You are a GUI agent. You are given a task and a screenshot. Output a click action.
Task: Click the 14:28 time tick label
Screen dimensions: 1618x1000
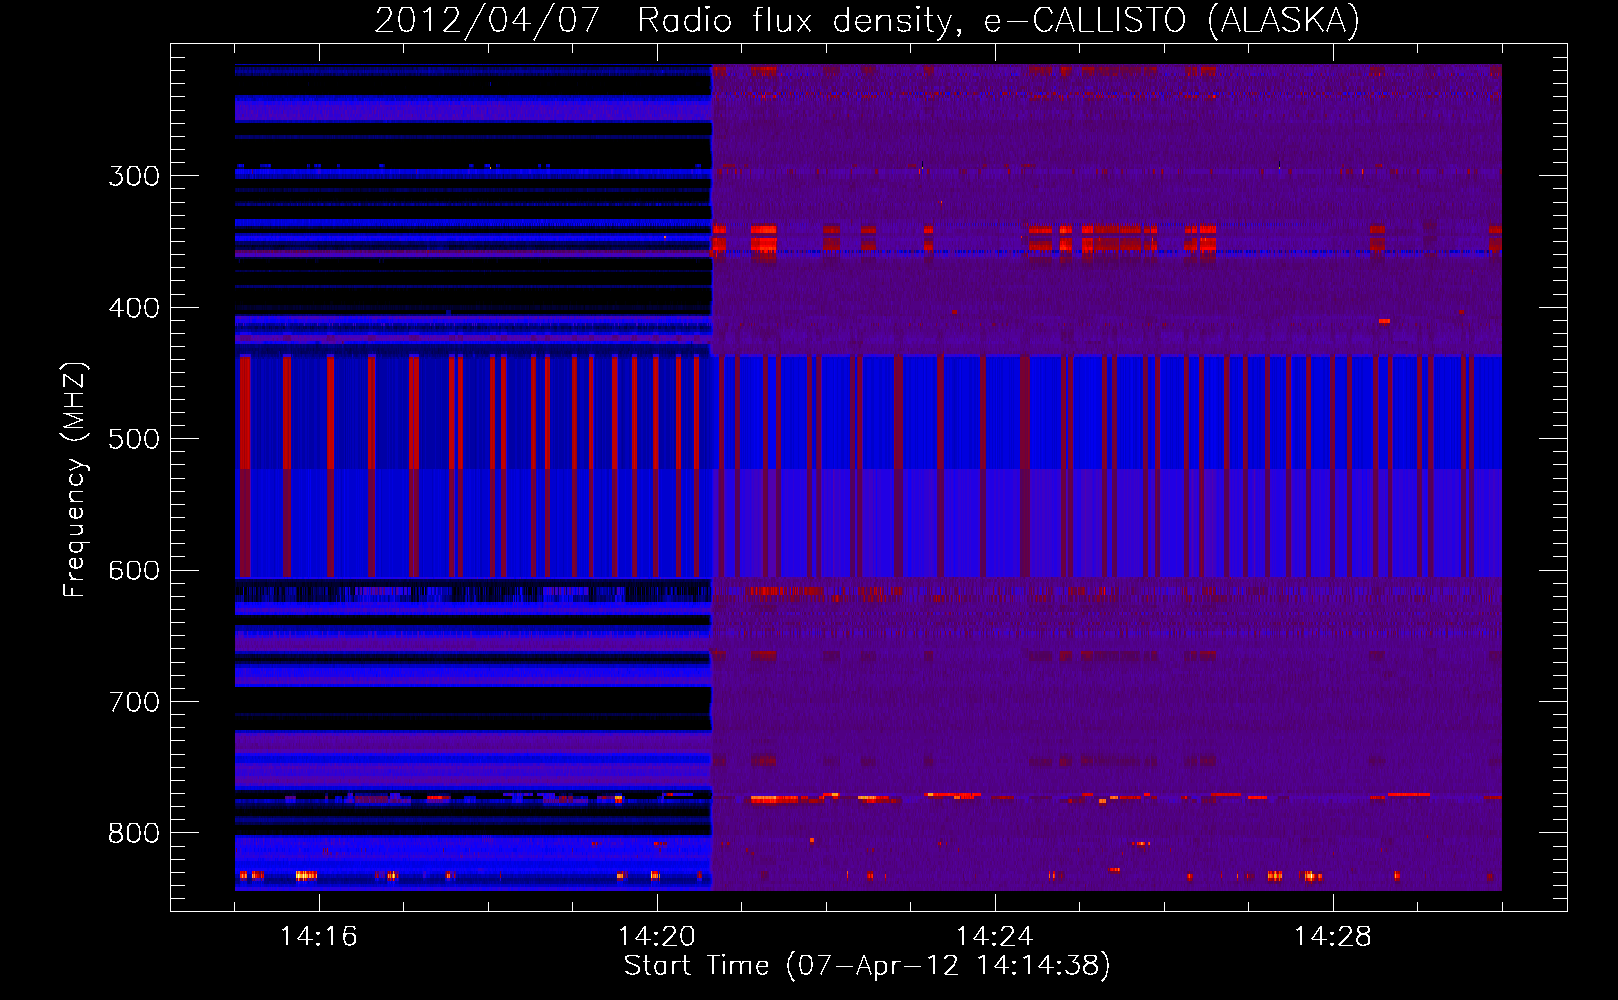pyautogui.click(x=1332, y=937)
